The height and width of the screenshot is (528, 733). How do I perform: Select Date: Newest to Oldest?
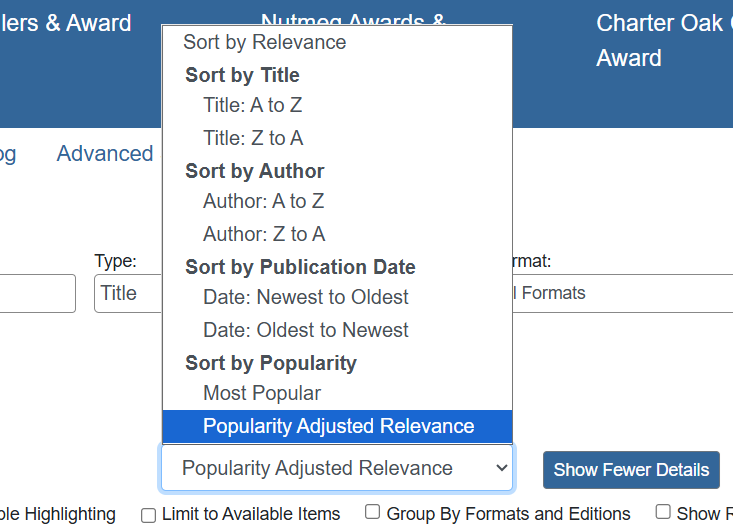(305, 297)
